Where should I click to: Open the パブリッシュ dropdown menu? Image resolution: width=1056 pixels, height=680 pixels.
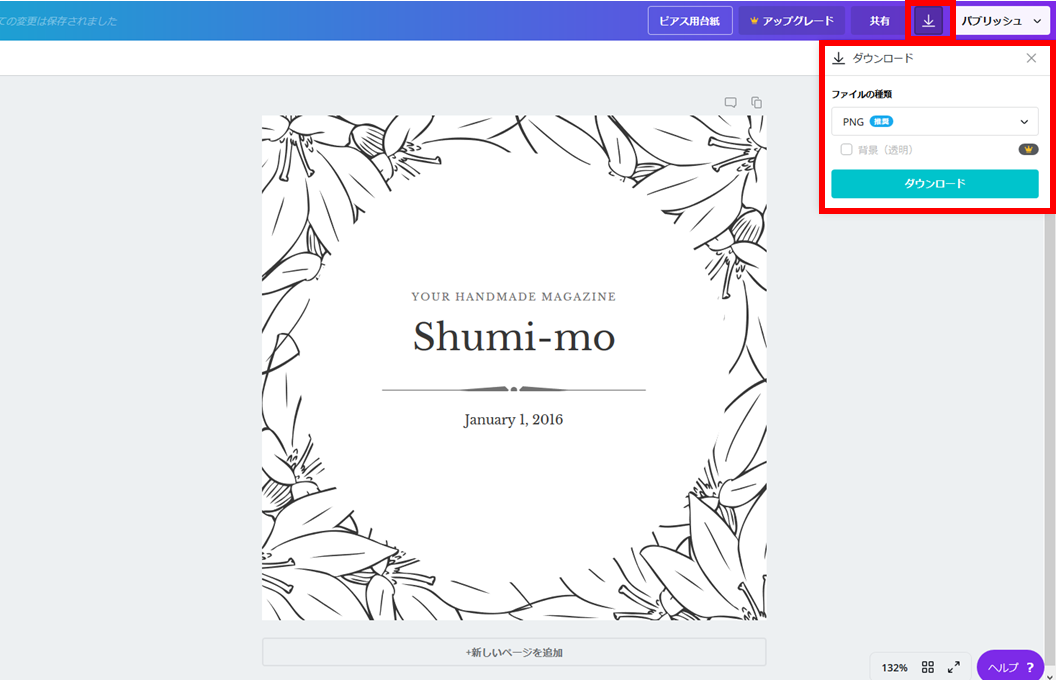point(1001,21)
